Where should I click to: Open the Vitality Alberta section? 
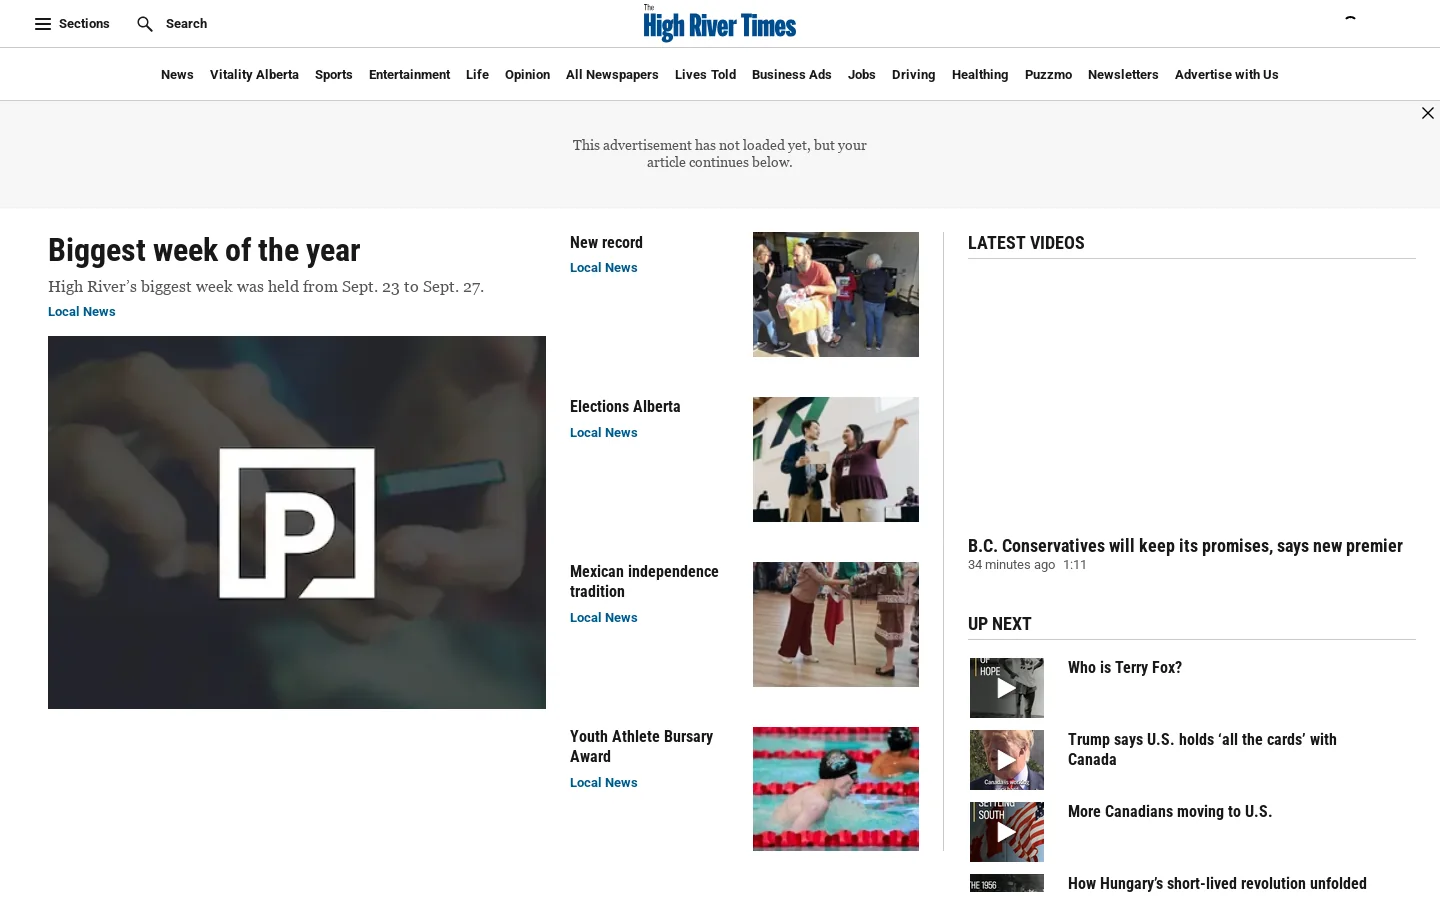click(254, 75)
